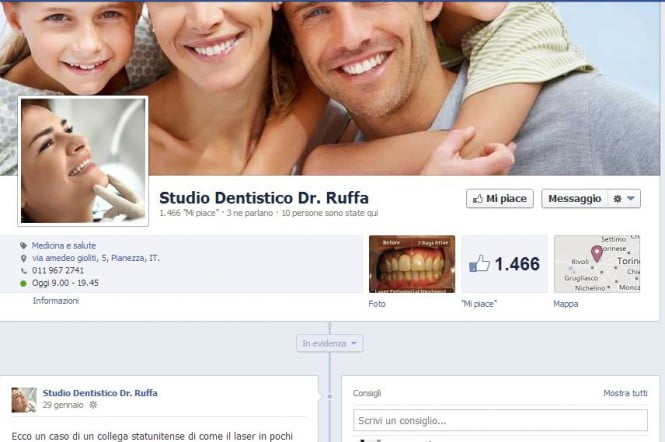Open Studio Dentistico Dr. Ruffa post author link

pos(99,393)
